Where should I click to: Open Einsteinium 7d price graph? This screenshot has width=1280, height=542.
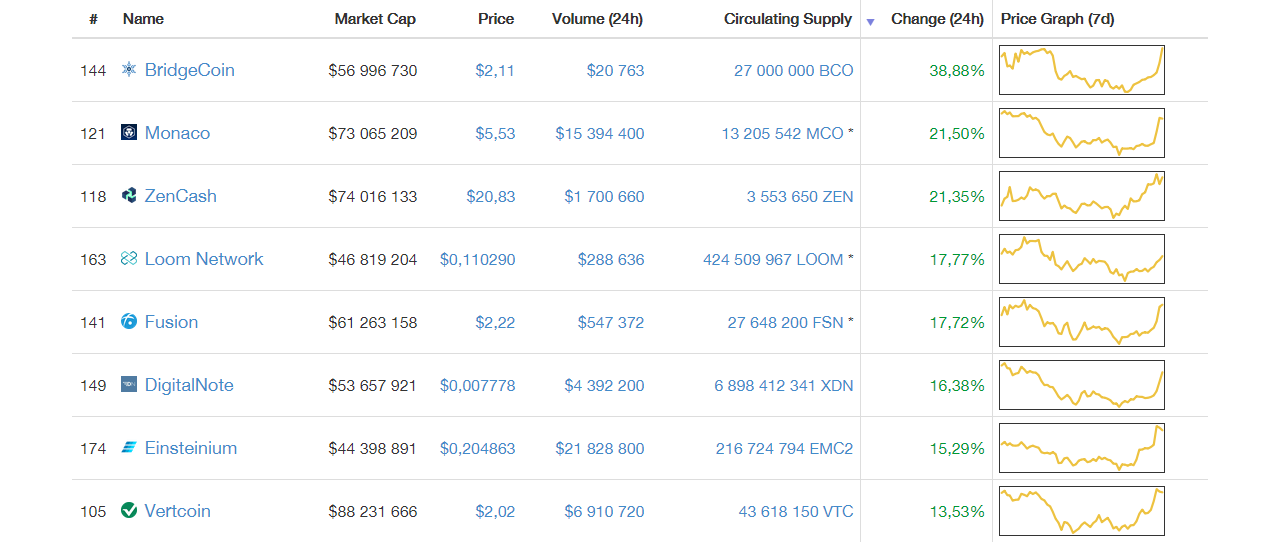(x=1082, y=448)
